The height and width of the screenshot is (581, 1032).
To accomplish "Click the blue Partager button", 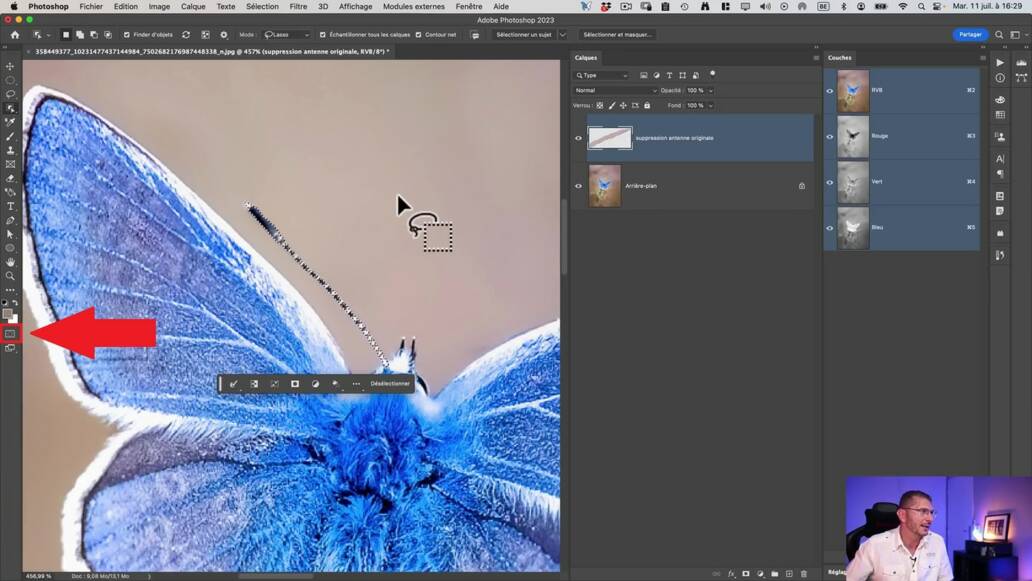I will point(970,35).
